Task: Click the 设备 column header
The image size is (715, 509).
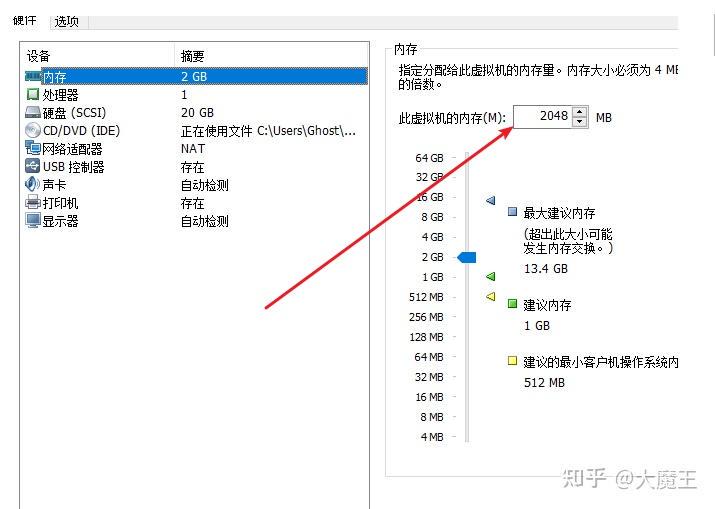Action: click(38, 57)
